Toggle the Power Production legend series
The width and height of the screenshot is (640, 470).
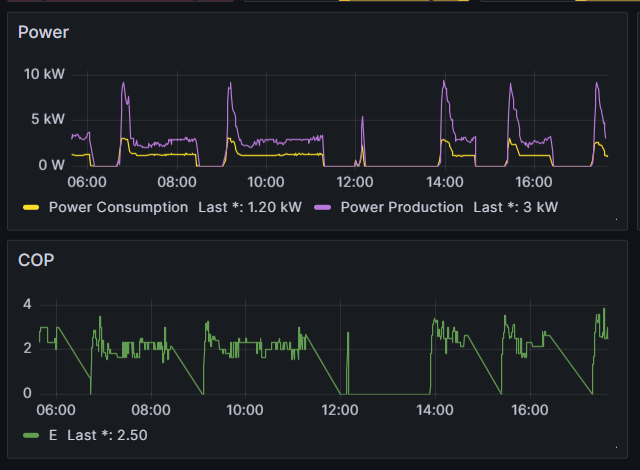pos(402,207)
